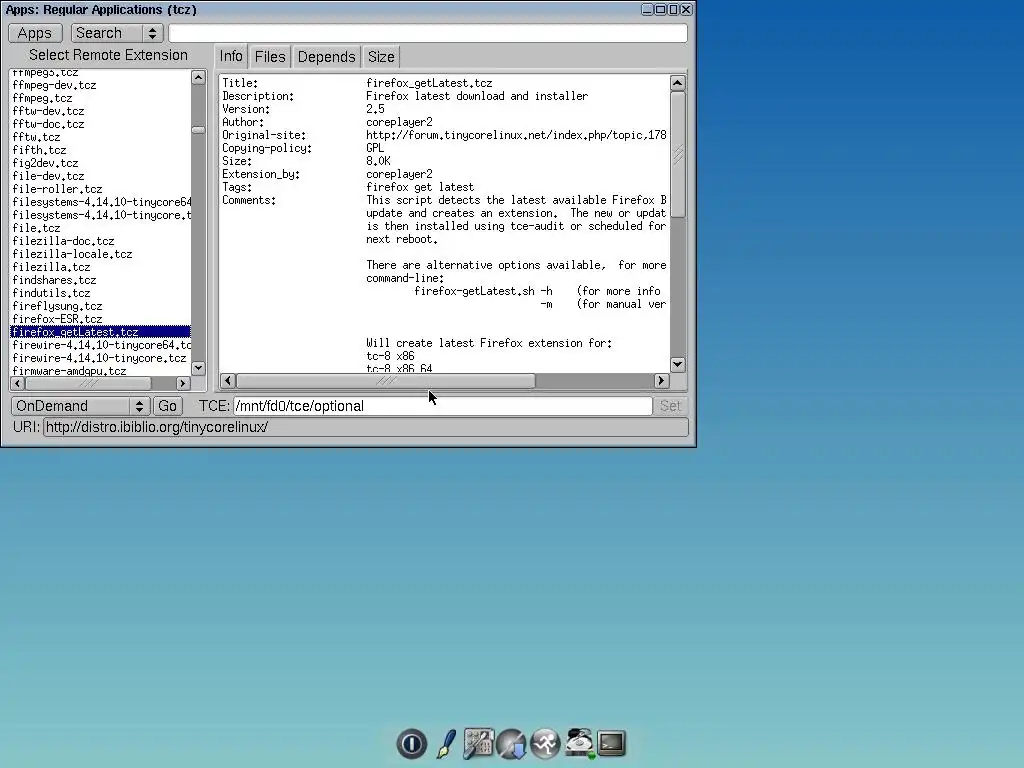Image resolution: width=1024 pixels, height=768 pixels.
Task: Open the Search type dropdown
Action: point(117,33)
